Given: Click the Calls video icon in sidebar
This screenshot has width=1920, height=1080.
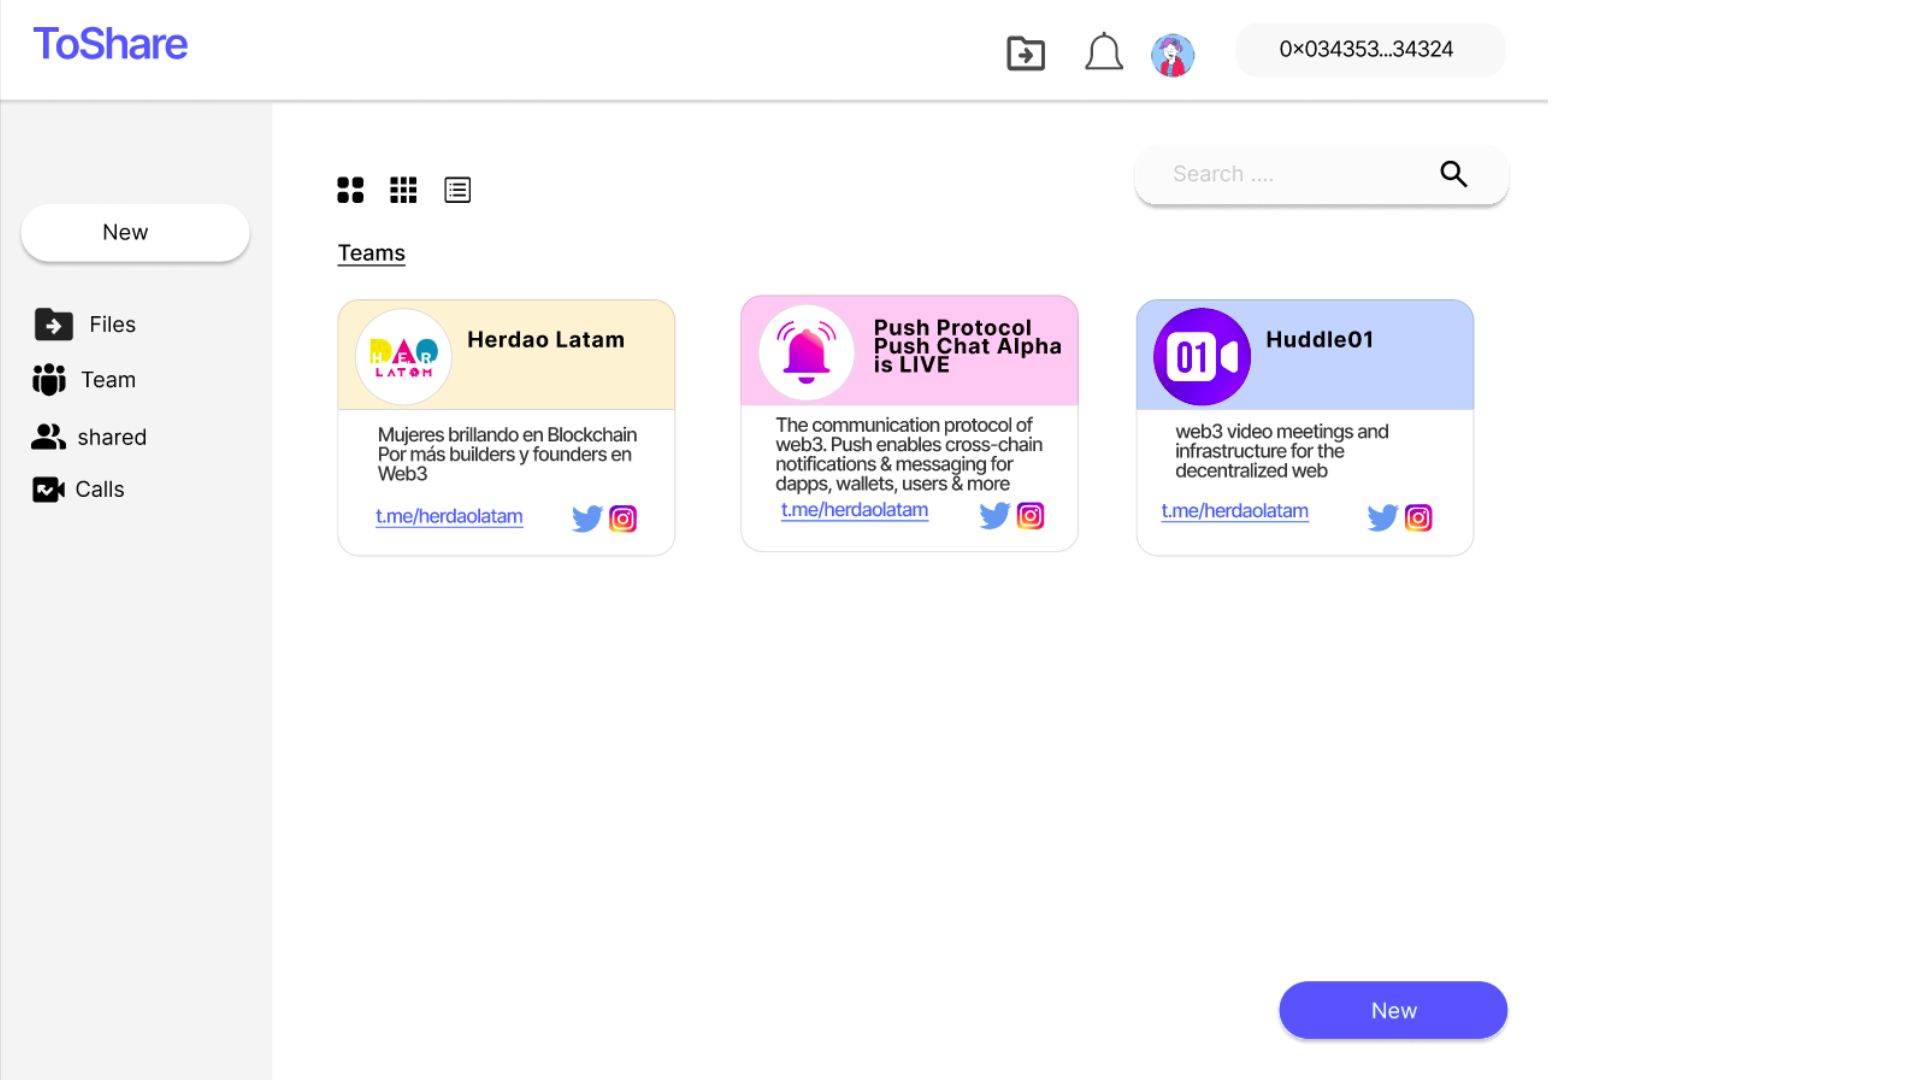Looking at the screenshot, I should click(x=48, y=489).
